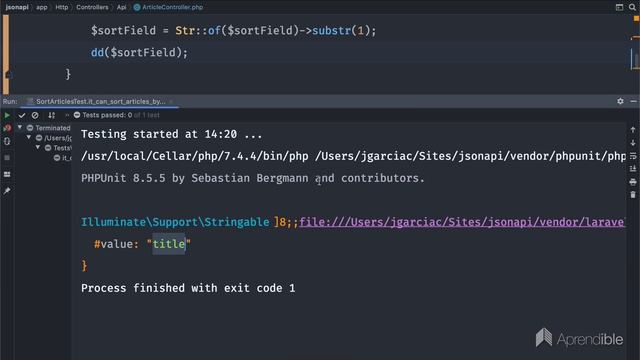Click the restore layout icon in Run sidebar
640x360 pixels.
[x=7, y=174]
